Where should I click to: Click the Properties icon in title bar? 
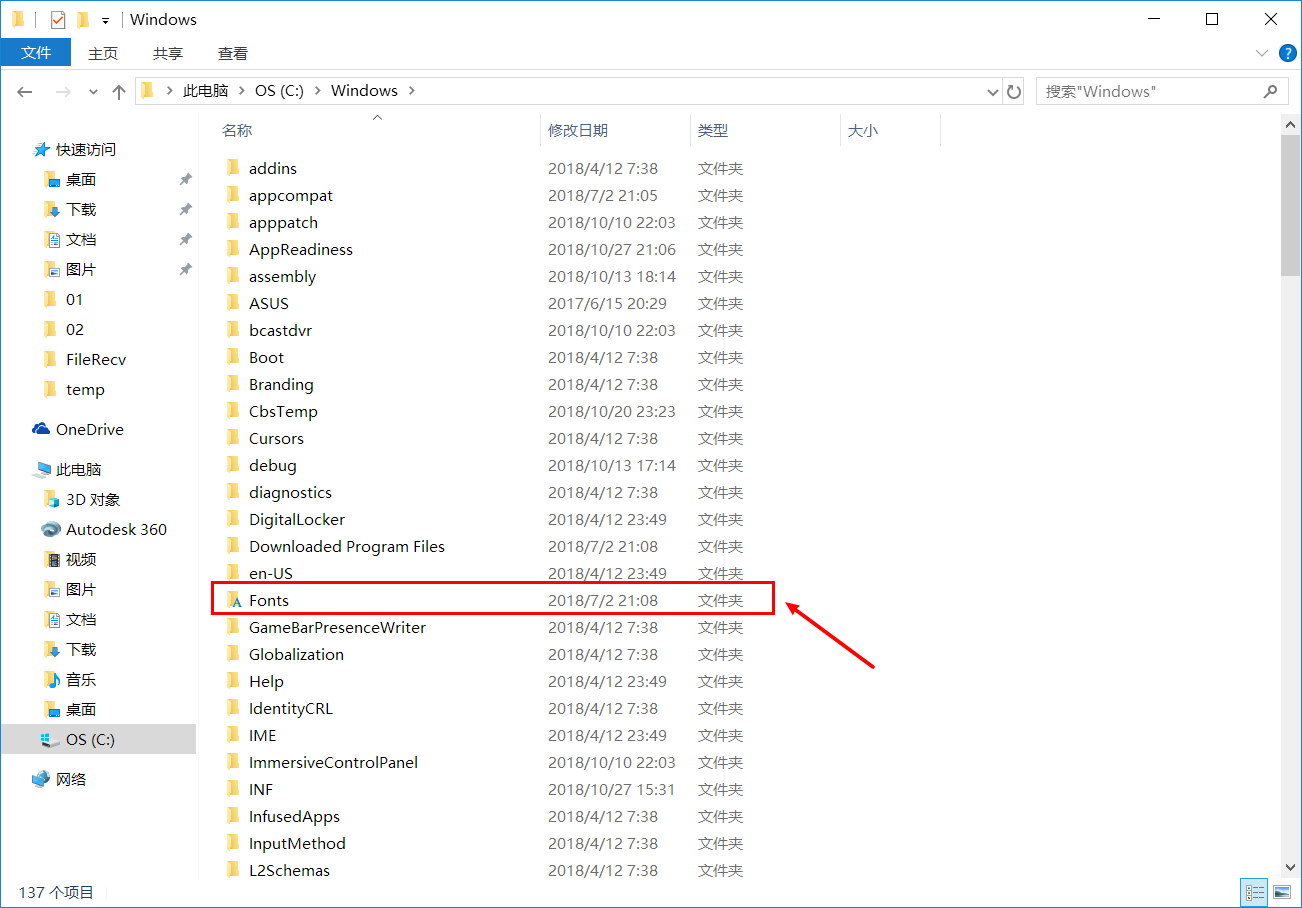tap(57, 19)
